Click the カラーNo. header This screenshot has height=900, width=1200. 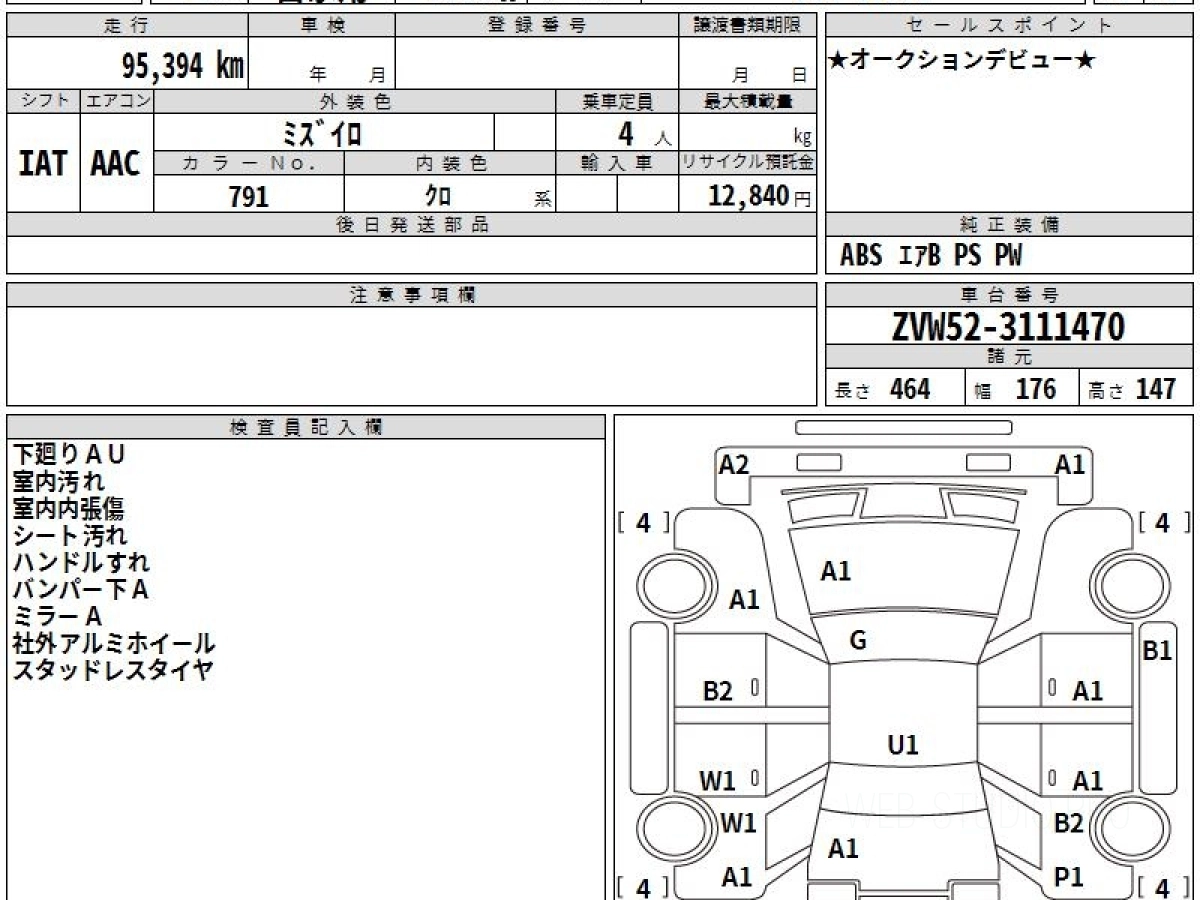(249, 164)
